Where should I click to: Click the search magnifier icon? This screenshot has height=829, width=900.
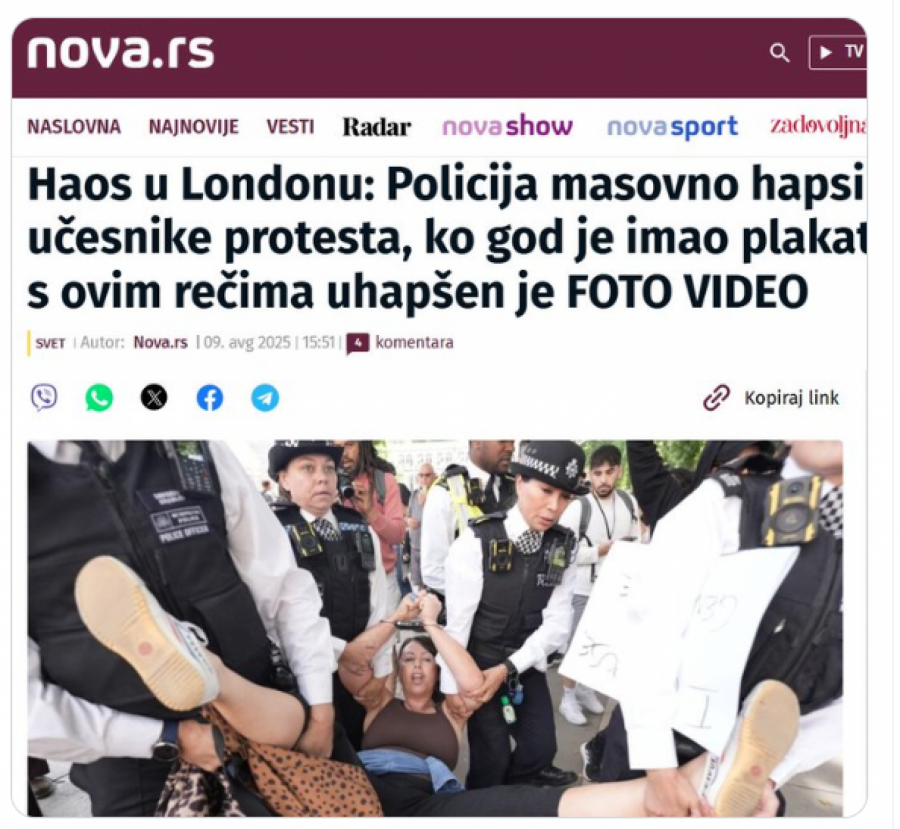point(779,53)
